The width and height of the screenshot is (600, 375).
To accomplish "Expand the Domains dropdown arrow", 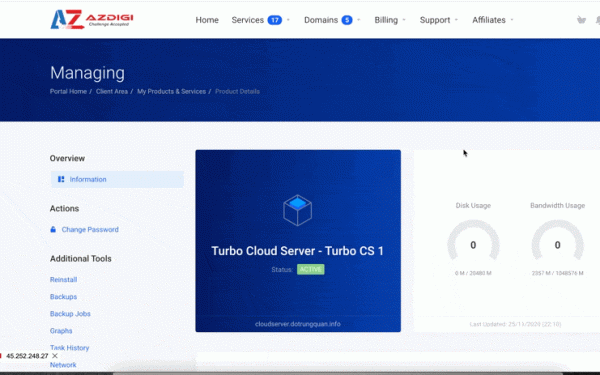I will point(359,20).
